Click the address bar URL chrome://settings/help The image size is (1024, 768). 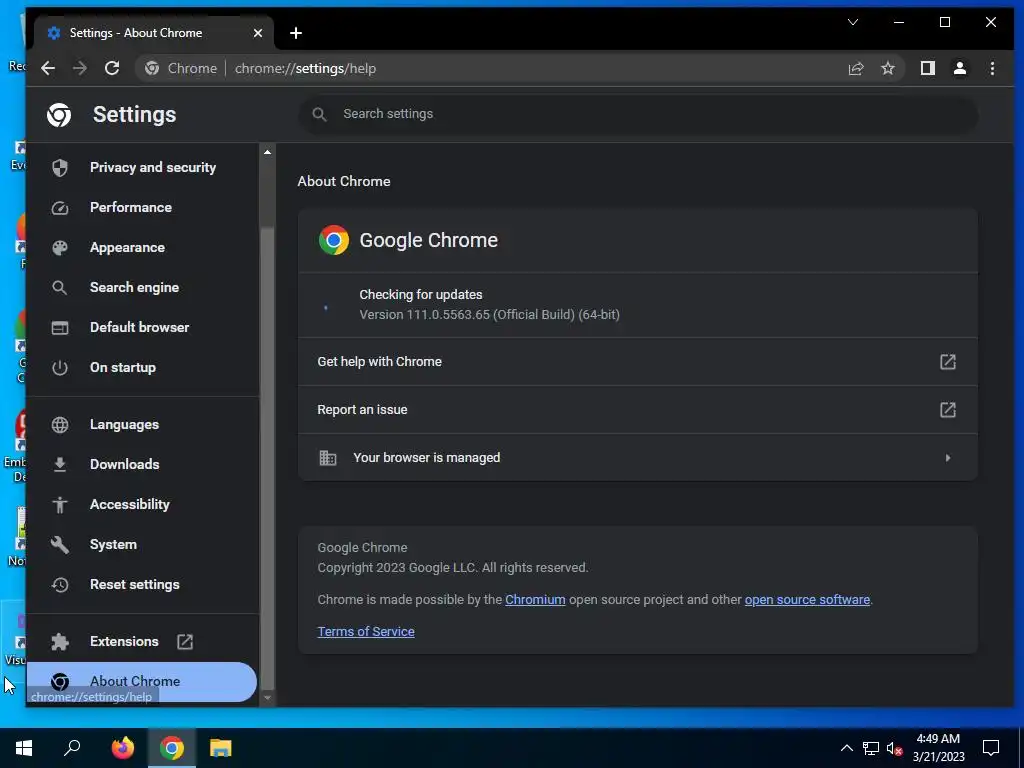pyautogui.click(x=305, y=69)
